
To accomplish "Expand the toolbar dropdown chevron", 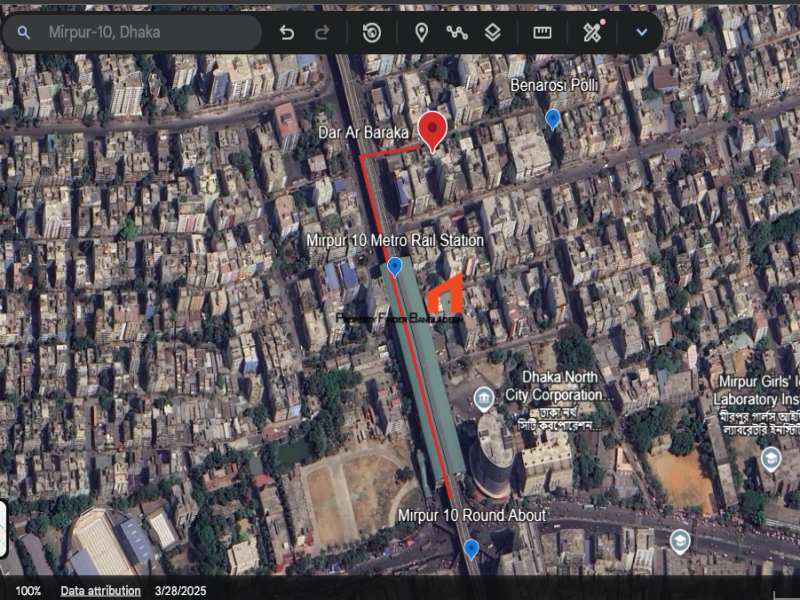I will click(x=642, y=32).
